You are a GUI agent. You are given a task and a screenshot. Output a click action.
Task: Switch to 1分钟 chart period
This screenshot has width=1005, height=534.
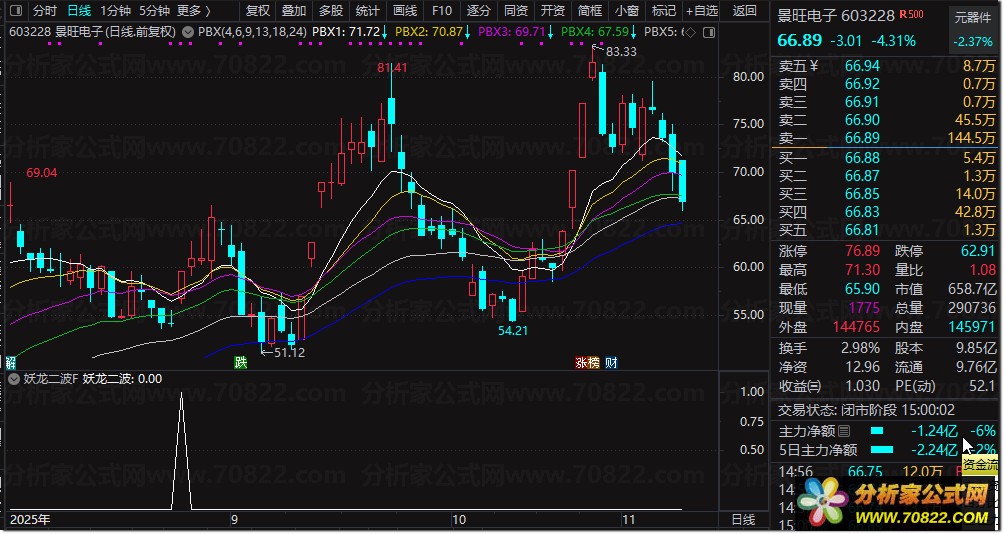(x=115, y=11)
